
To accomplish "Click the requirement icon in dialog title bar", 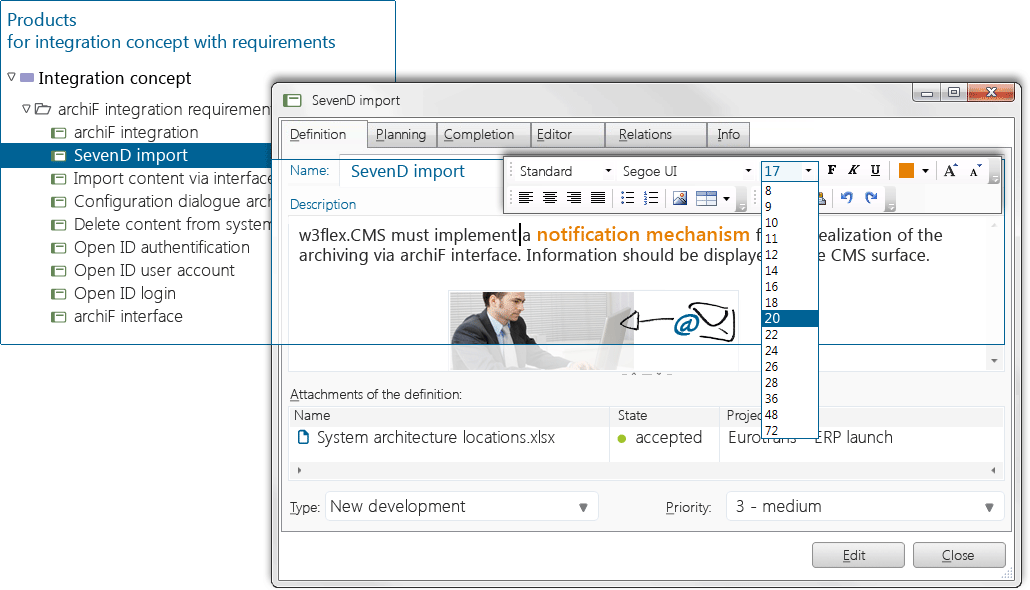I will [292, 101].
